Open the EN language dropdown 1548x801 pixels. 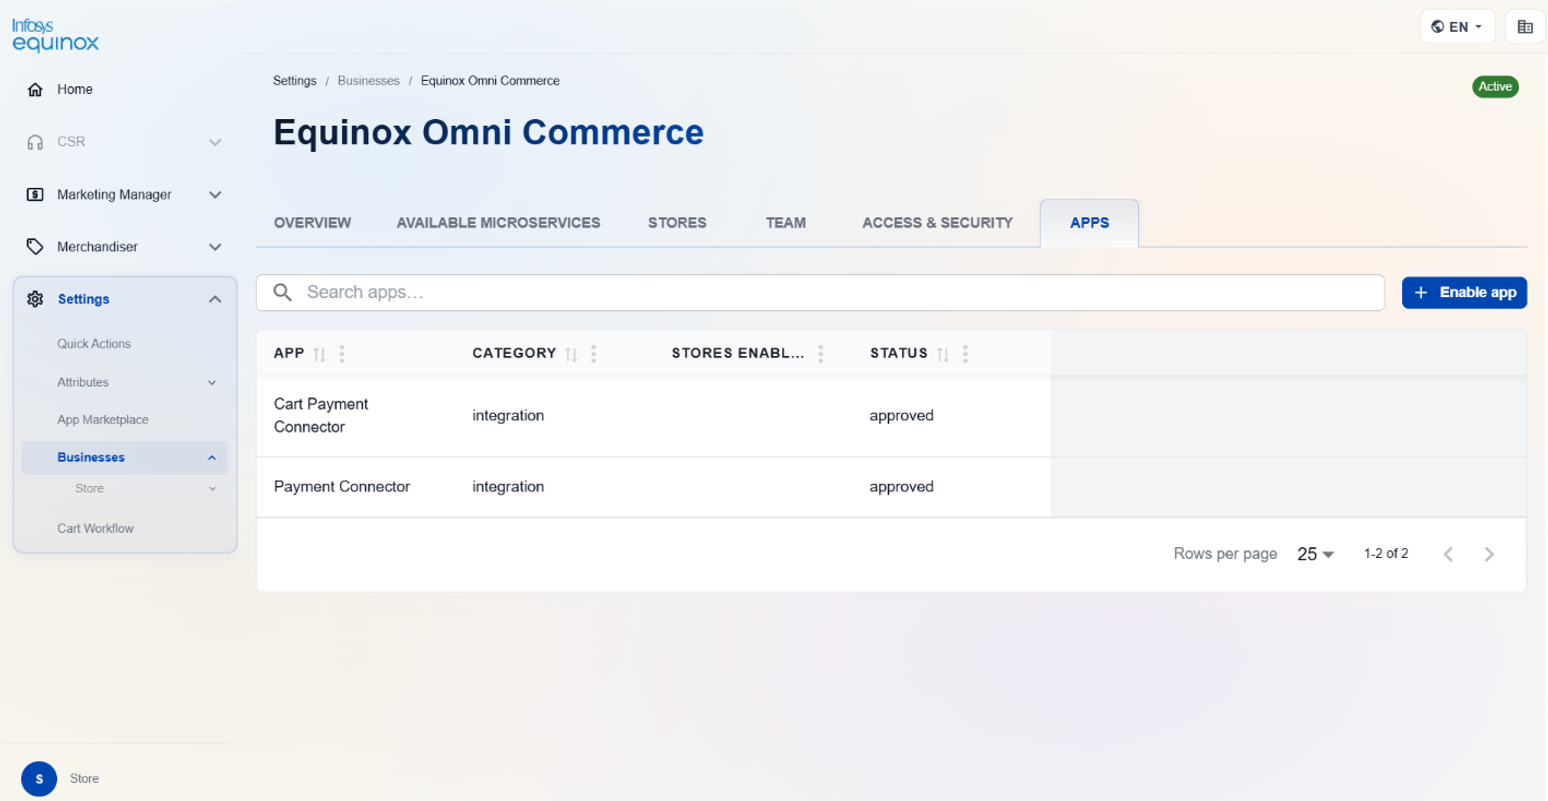coord(1458,27)
